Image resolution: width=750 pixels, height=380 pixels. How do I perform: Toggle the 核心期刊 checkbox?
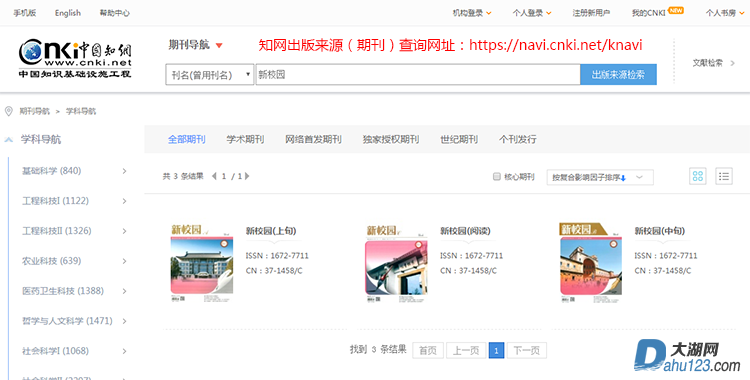coord(496,177)
